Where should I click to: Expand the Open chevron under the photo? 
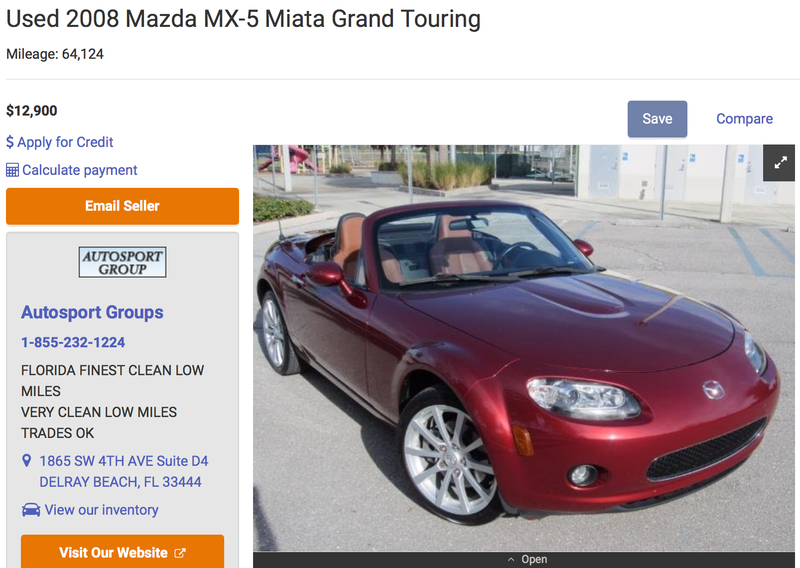click(511, 560)
